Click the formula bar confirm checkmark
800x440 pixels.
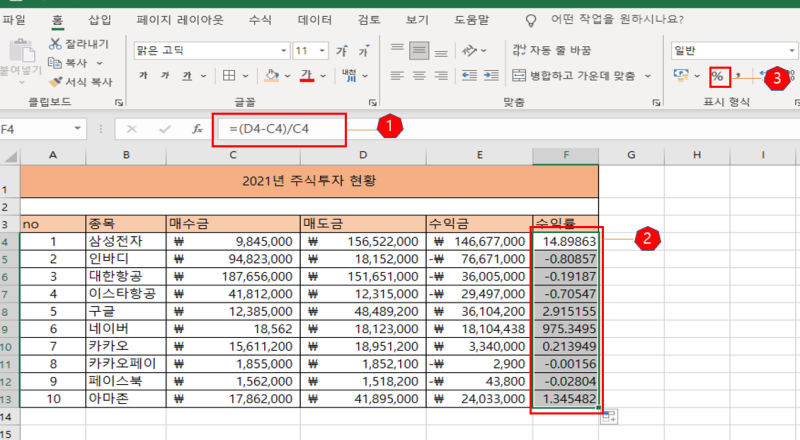165,129
